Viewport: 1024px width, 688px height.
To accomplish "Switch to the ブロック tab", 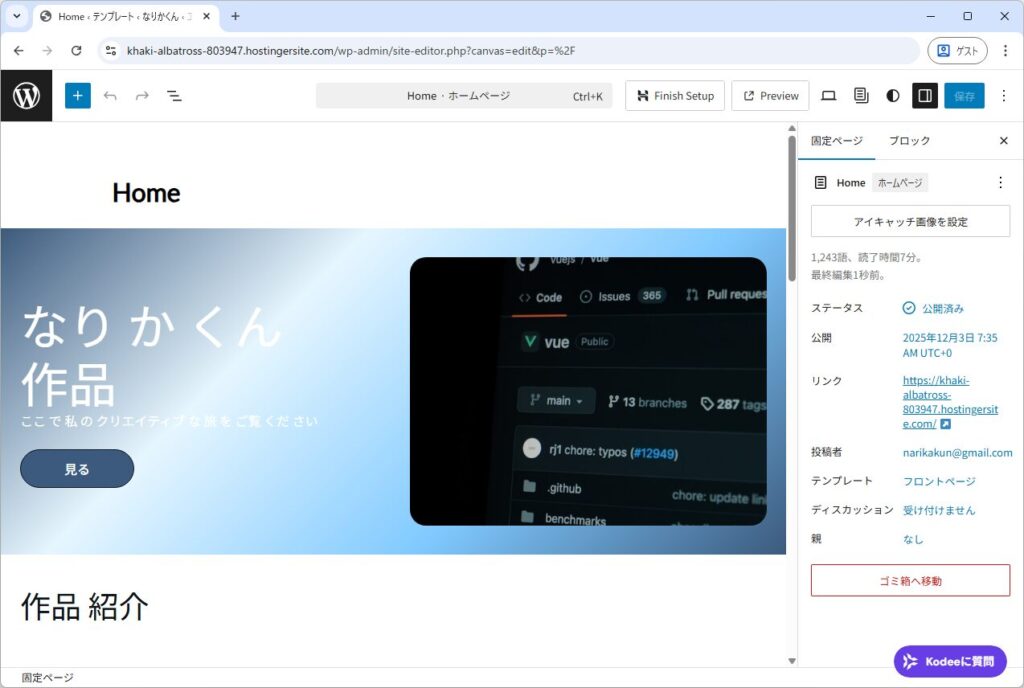I will point(909,141).
